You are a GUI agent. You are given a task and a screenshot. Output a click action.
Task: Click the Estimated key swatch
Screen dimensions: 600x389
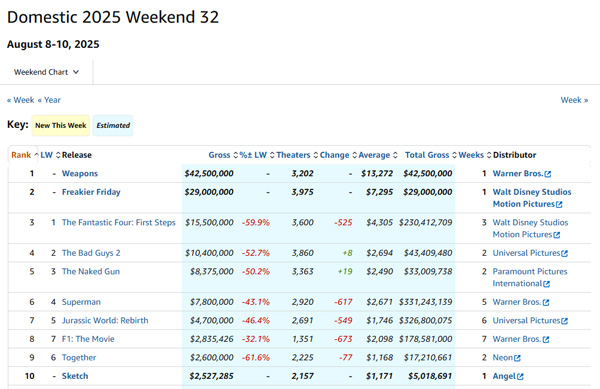click(113, 125)
